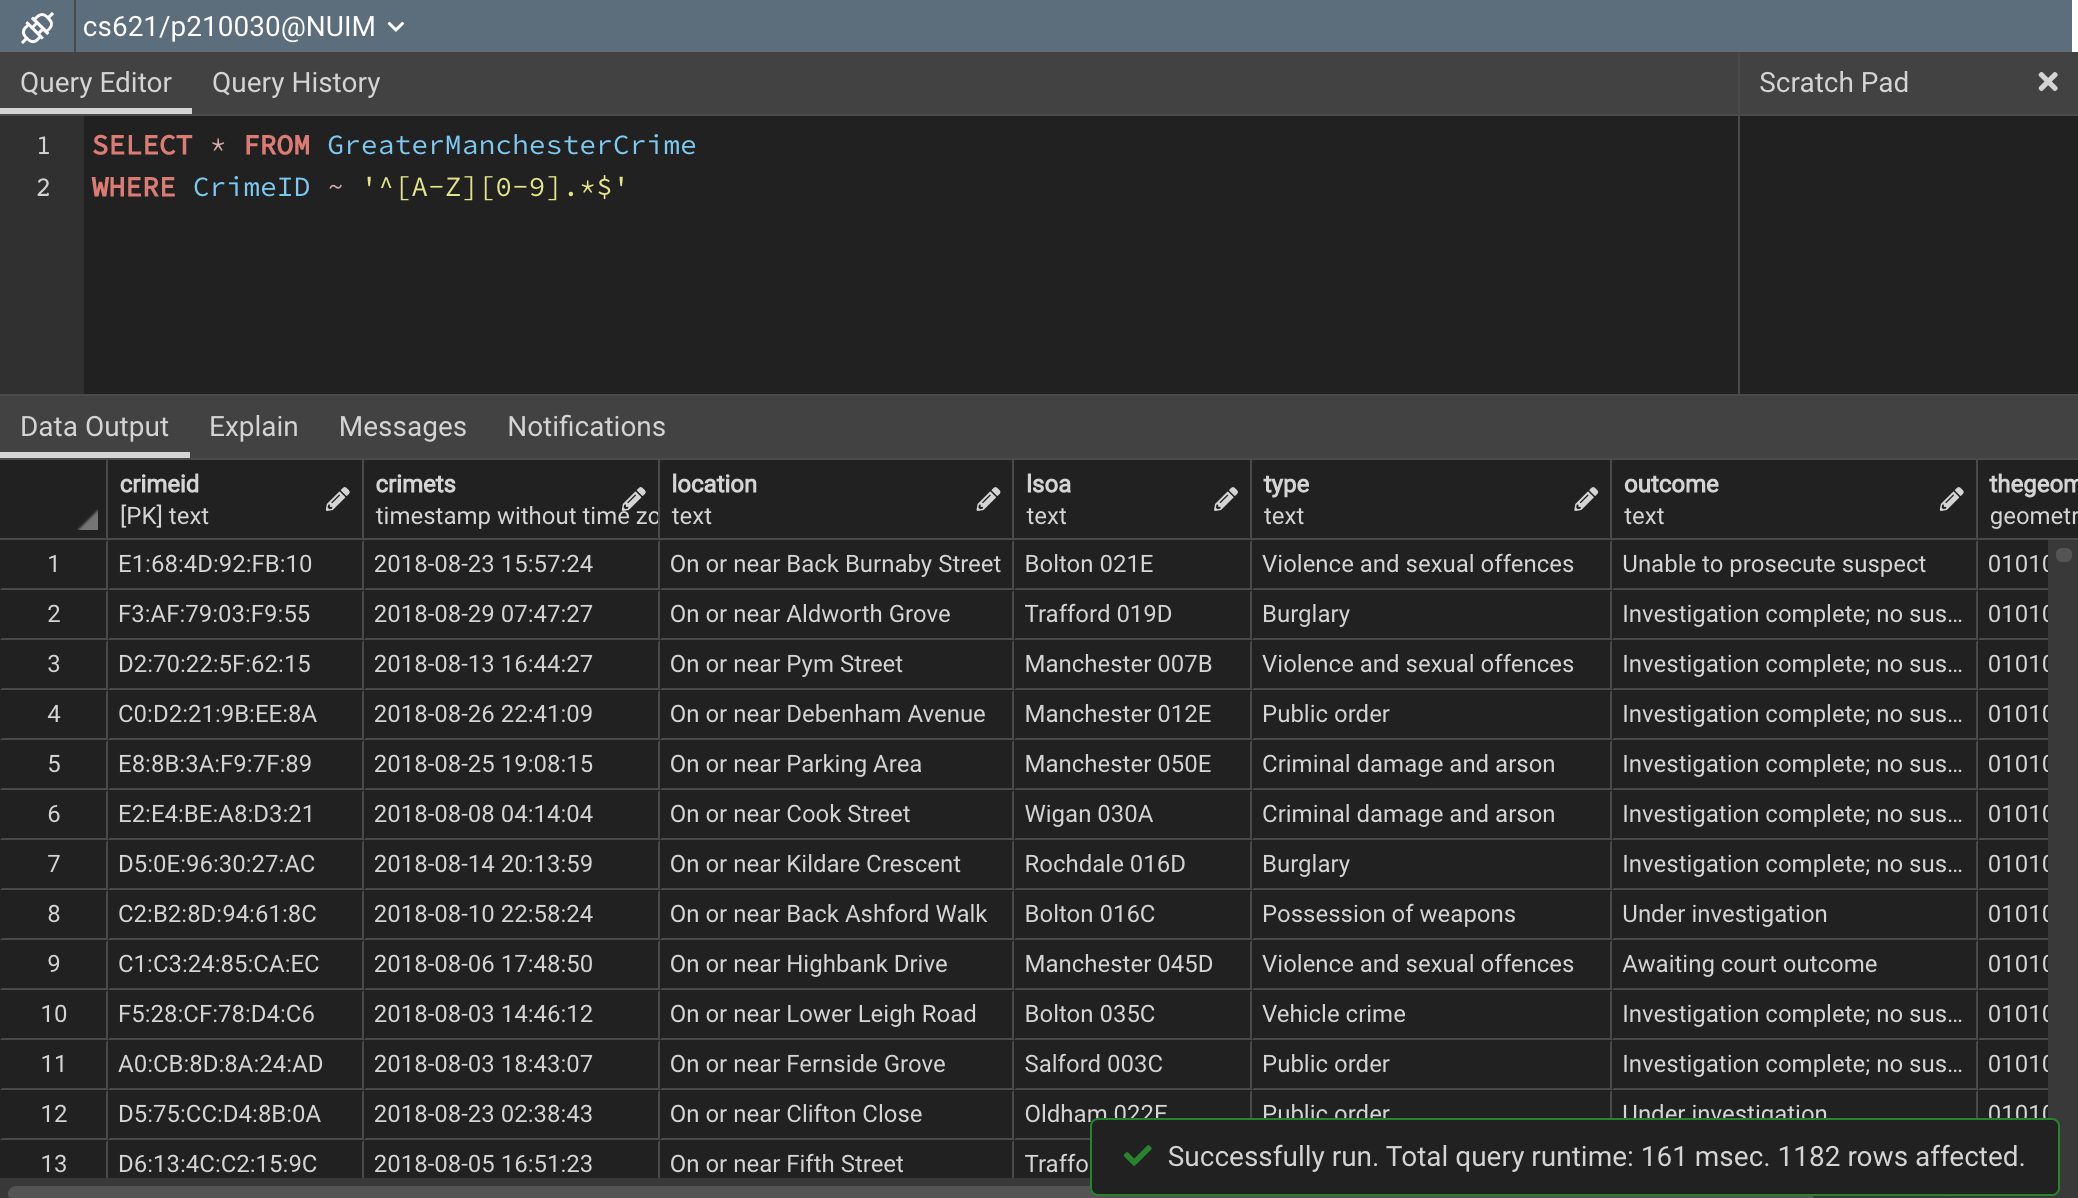2078x1198 pixels.
Task: Open the Messages tab
Action: 402,427
